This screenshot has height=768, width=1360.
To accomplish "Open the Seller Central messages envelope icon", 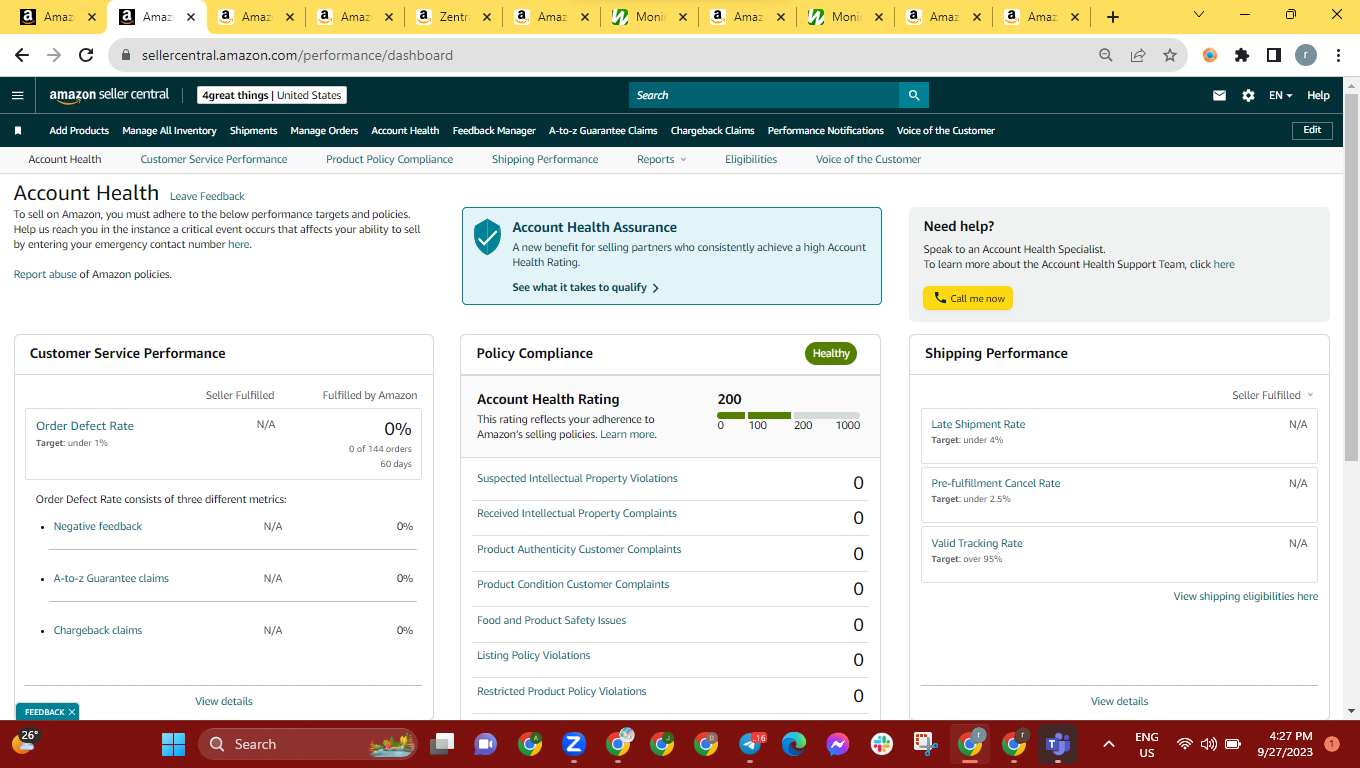I will click(x=1219, y=95).
